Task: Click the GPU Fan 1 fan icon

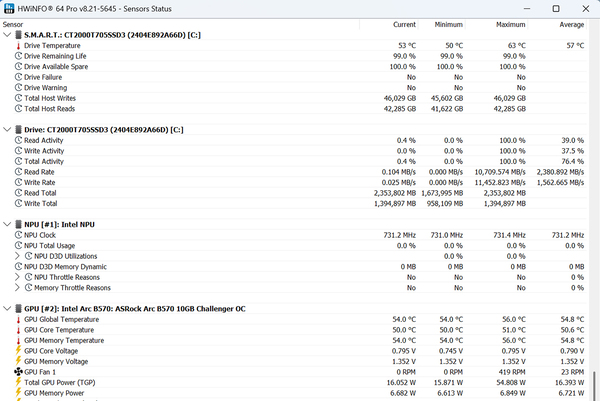Action: 18,372
